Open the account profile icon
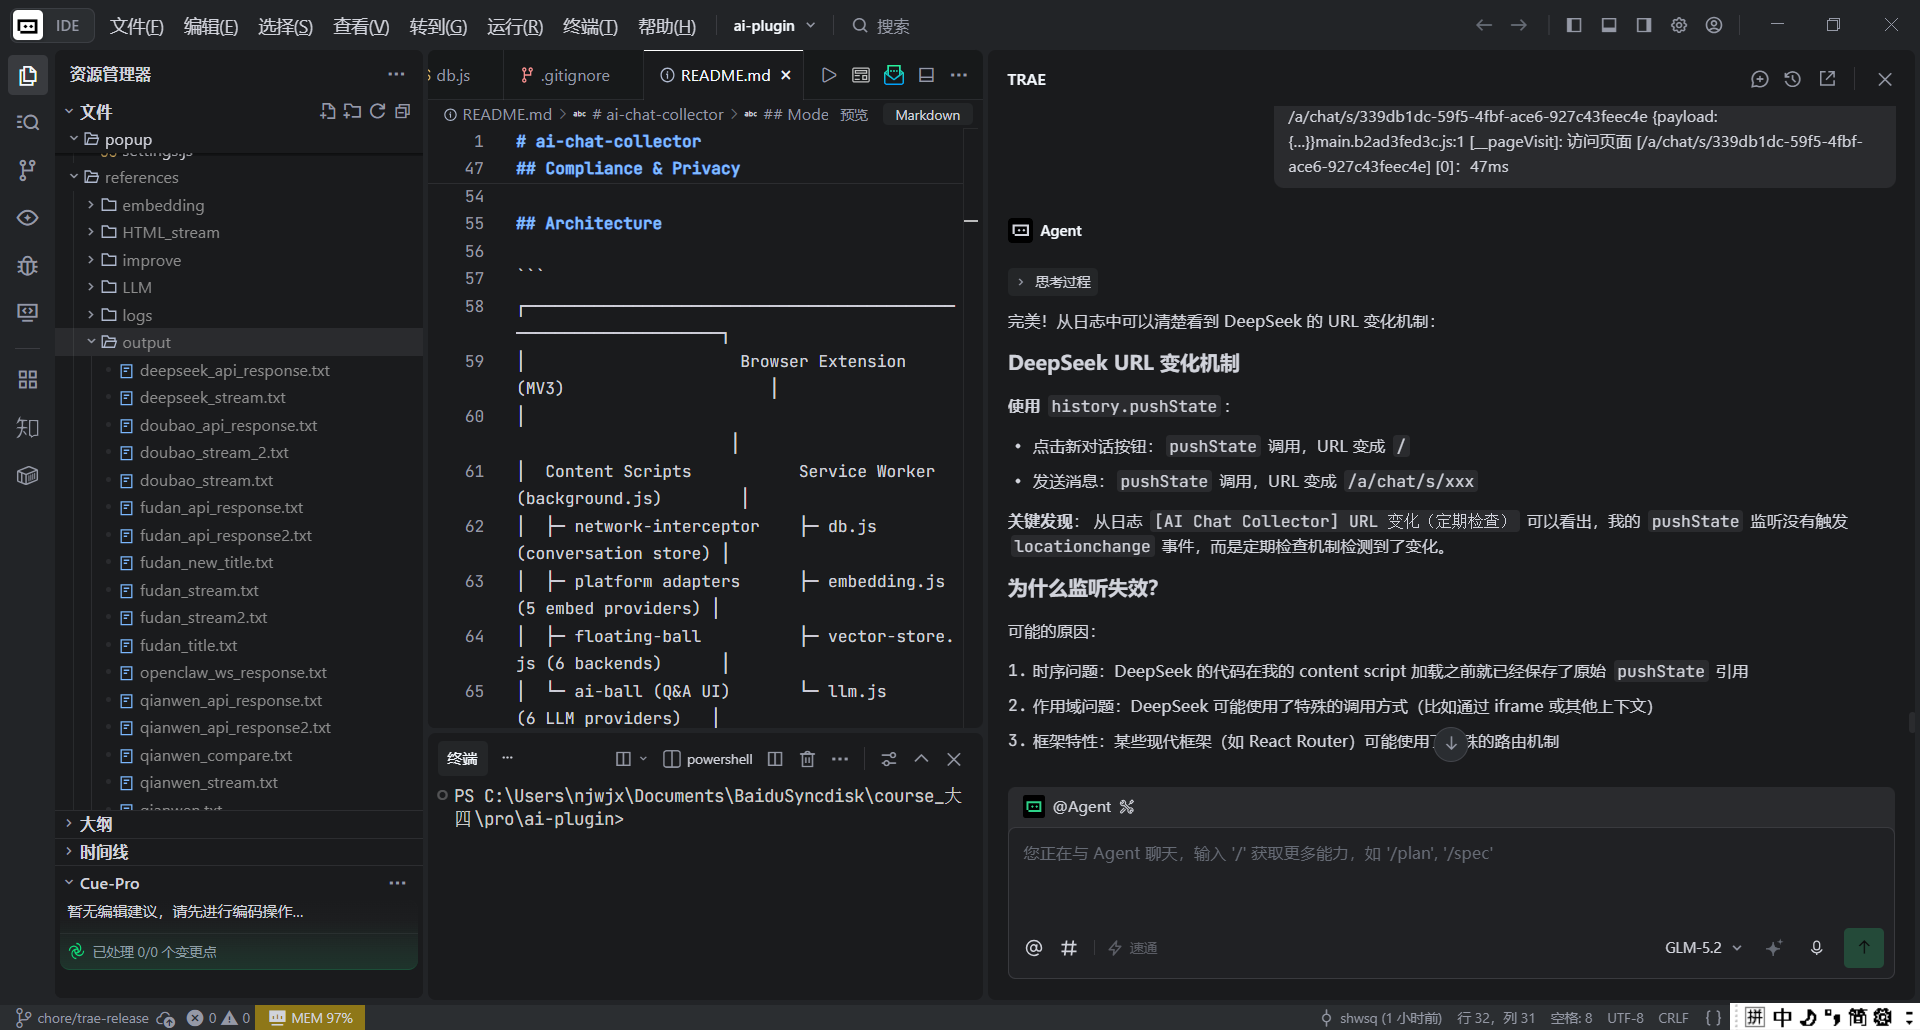This screenshot has width=1920, height=1030. point(1714,25)
